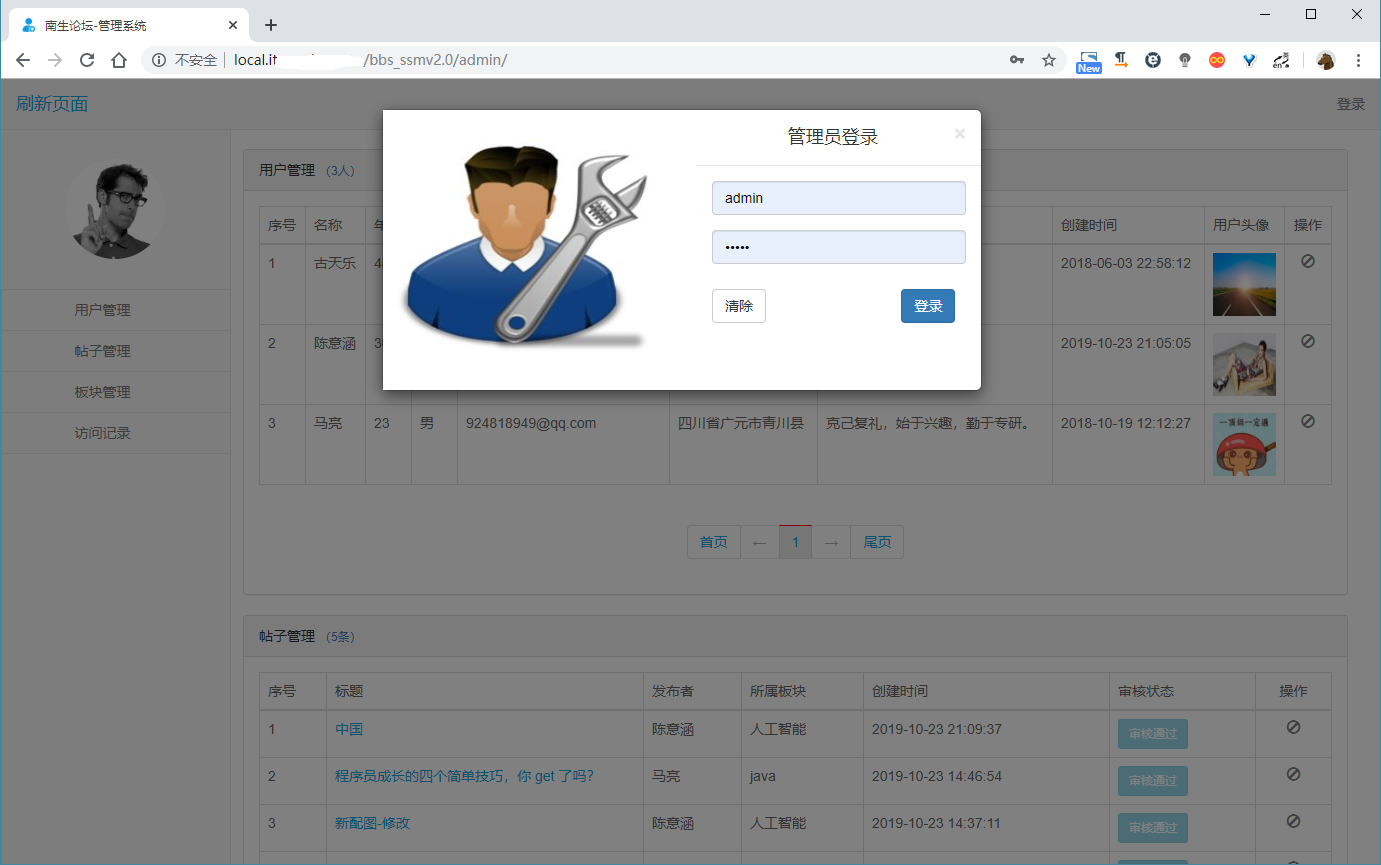Screen dimensions: 1381x865
Task: Open saved password key icon
Action: (1017, 60)
